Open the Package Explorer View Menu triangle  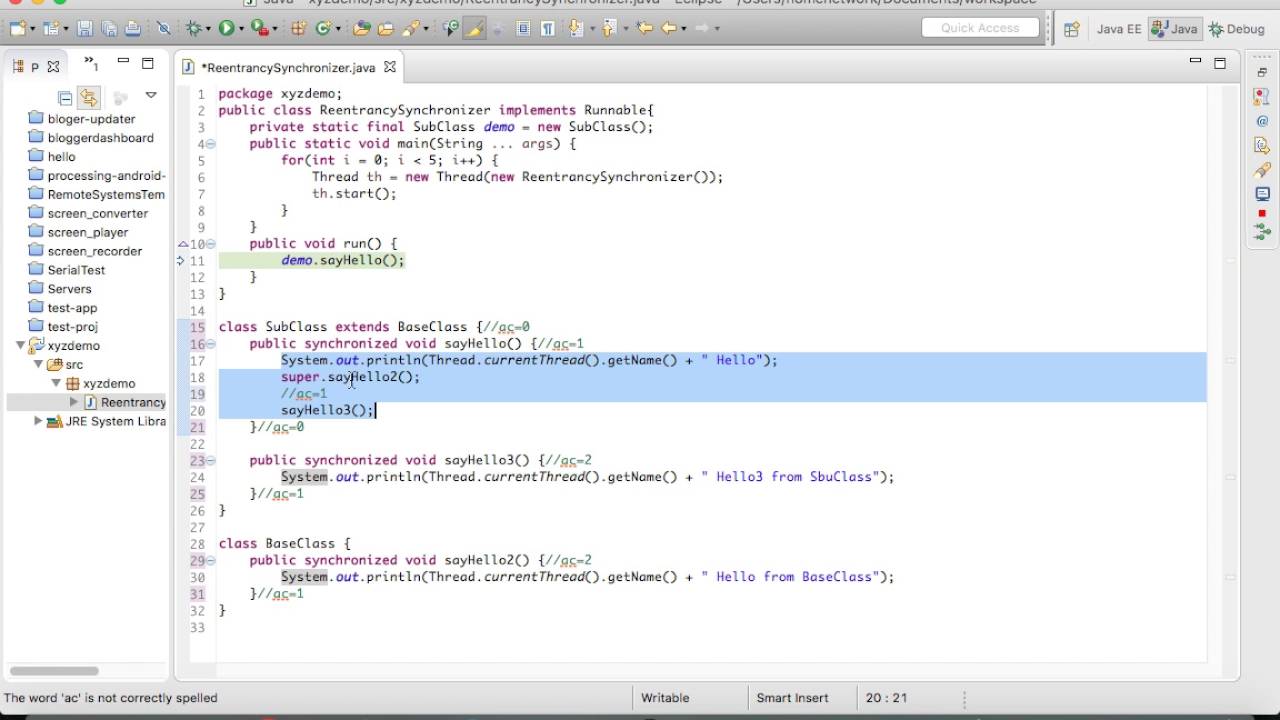pos(151,96)
